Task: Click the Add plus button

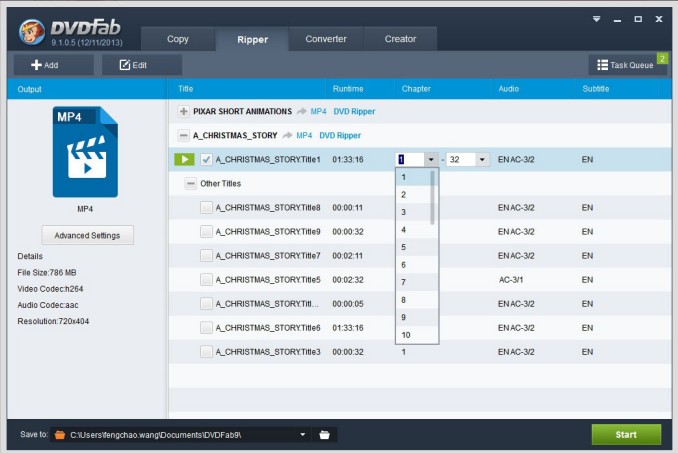Action: click(x=53, y=65)
